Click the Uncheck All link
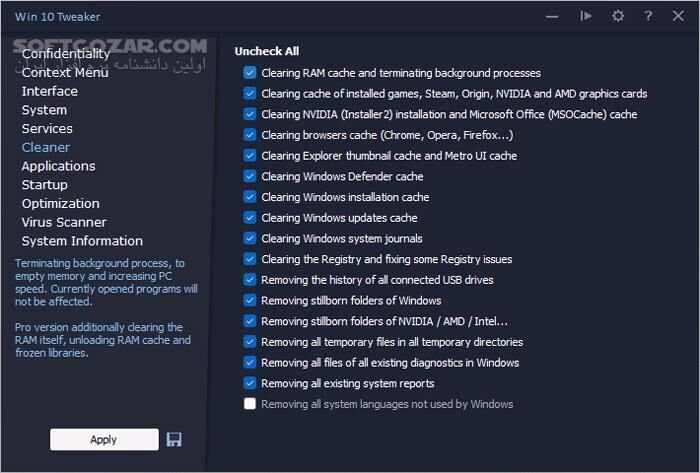This screenshot has height=473, width=700. [267, 51]
